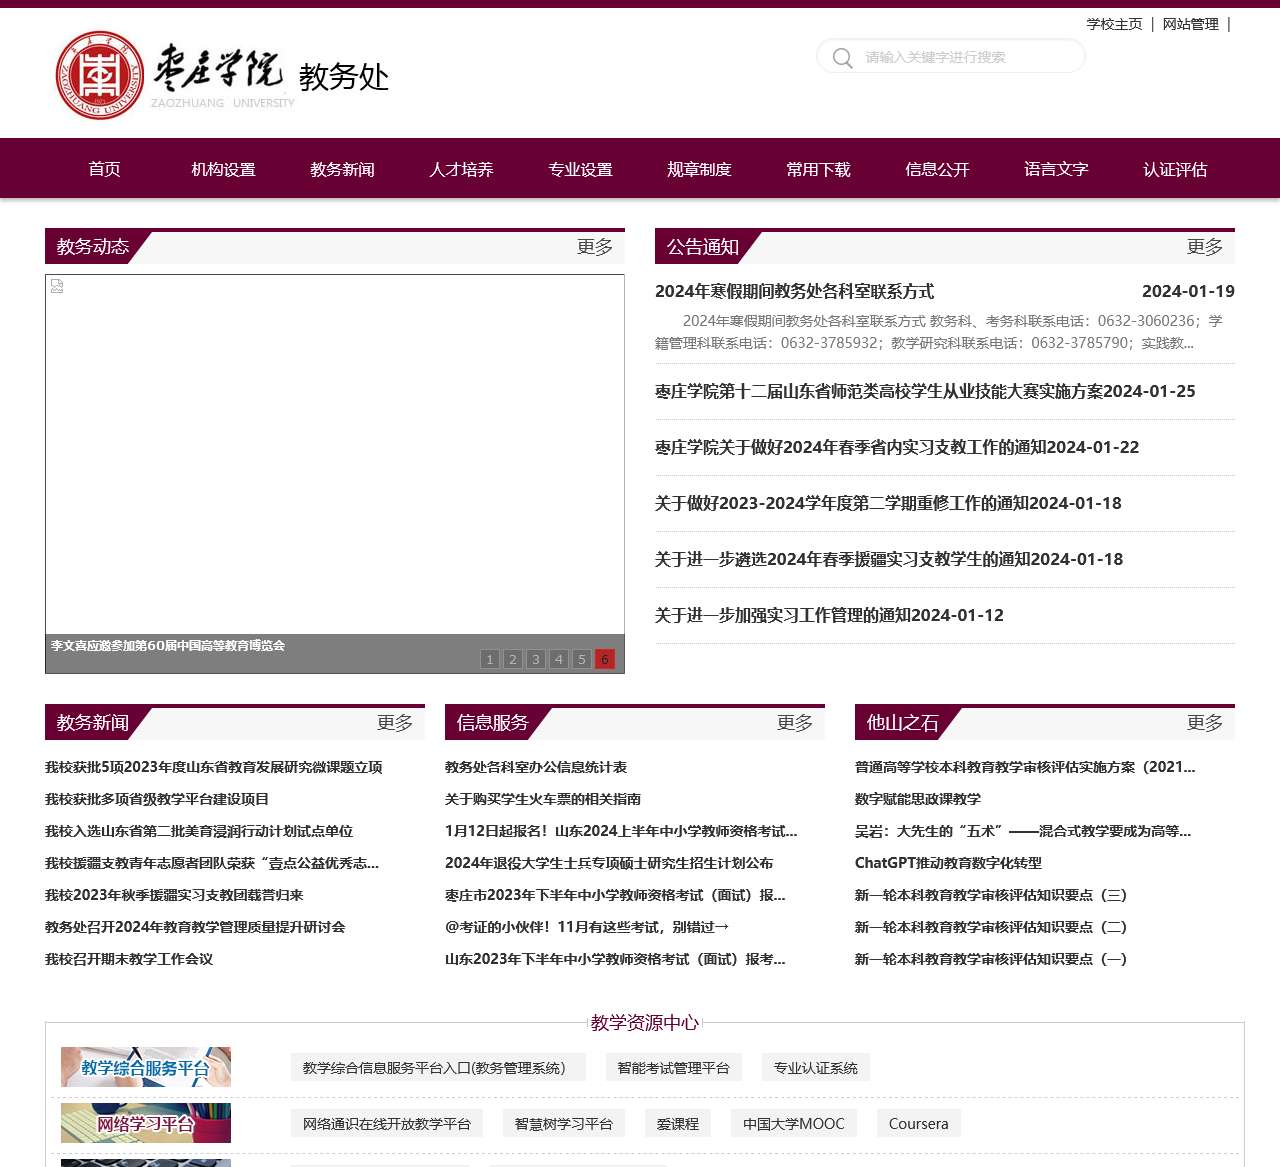The width and height of the screenshot is (1280, 1167).
Task: Click the search magnifier icon
Action: (842, 57)
